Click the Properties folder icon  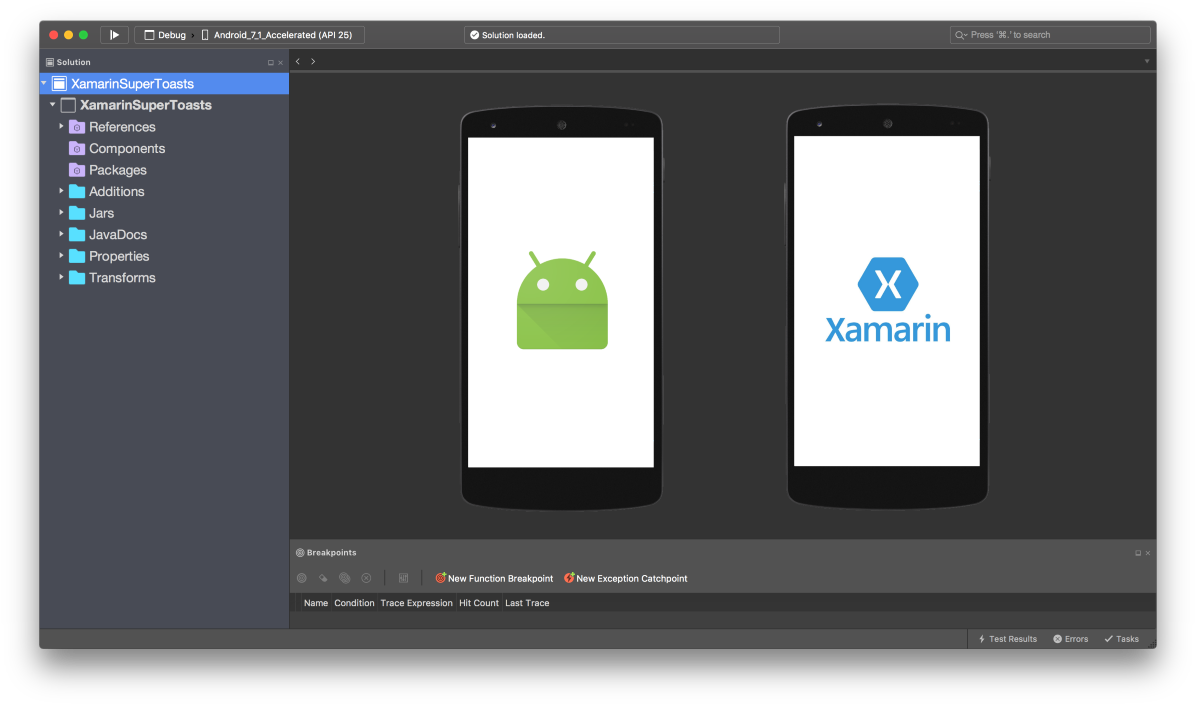pos(77,256)
